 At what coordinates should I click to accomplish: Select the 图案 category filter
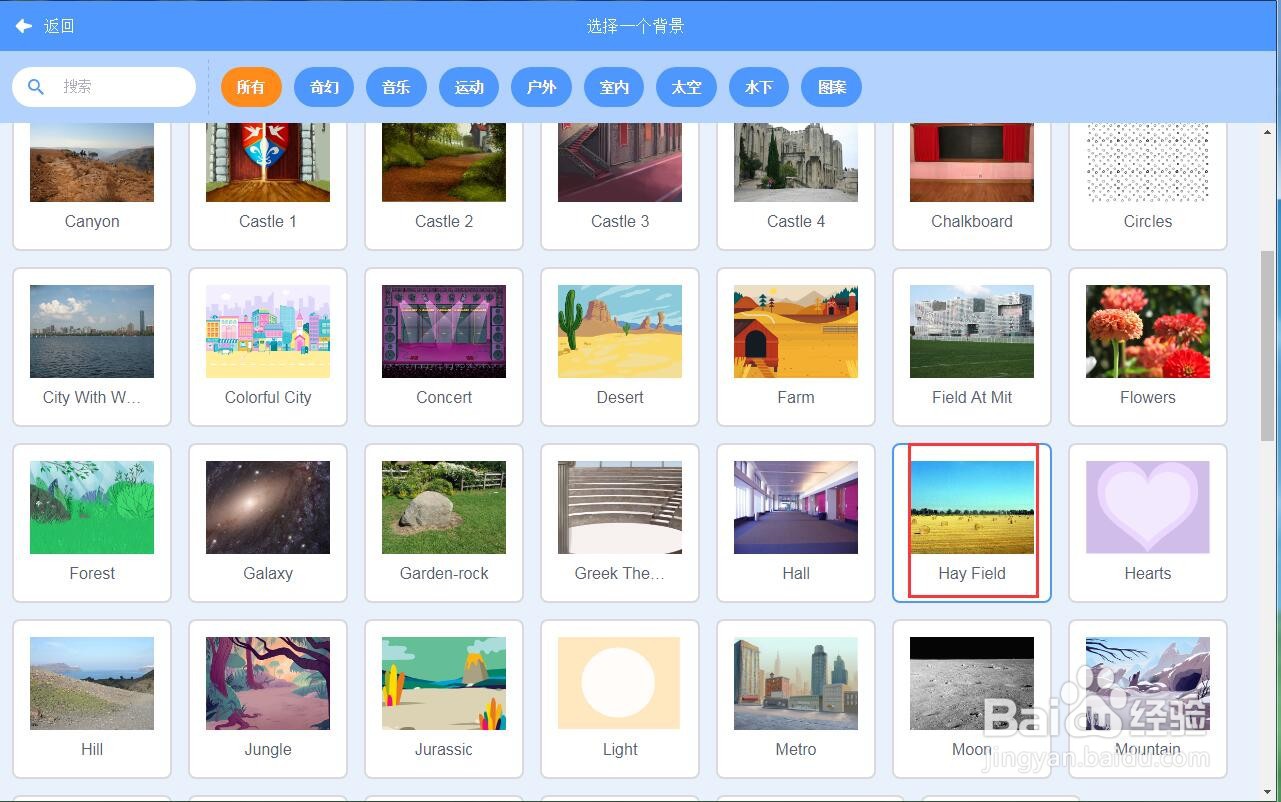[x=832, y=87]
